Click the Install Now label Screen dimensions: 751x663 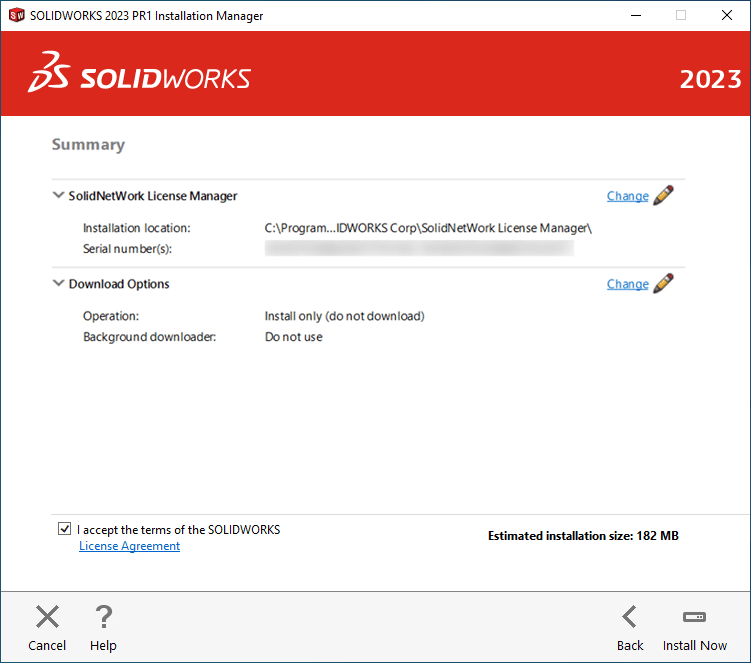click(x=694, y=645)
